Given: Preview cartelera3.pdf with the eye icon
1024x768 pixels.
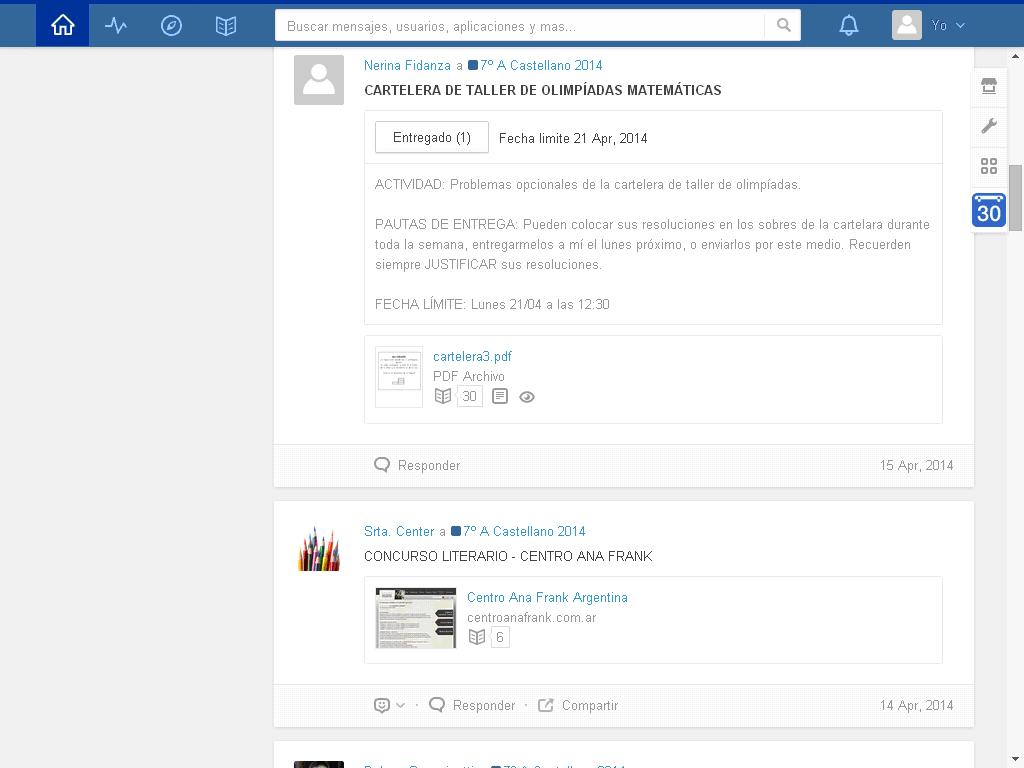Looking at the screenshot, I should coord(526,397).
